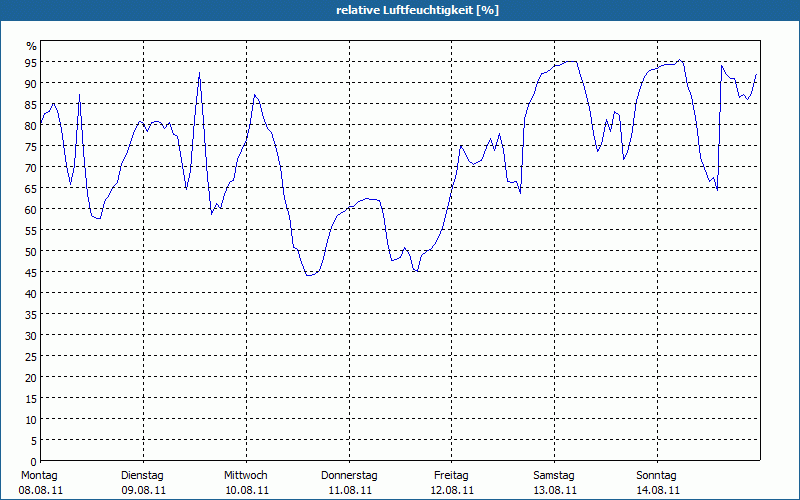Select the 80 y-axis label
800x500 pixels.
31,126
